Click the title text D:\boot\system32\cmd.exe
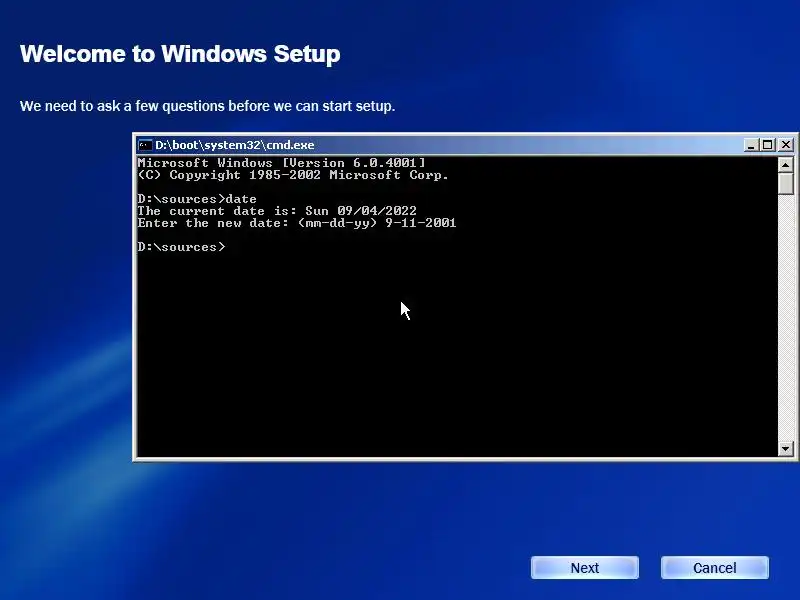 [x=235, y=145]
